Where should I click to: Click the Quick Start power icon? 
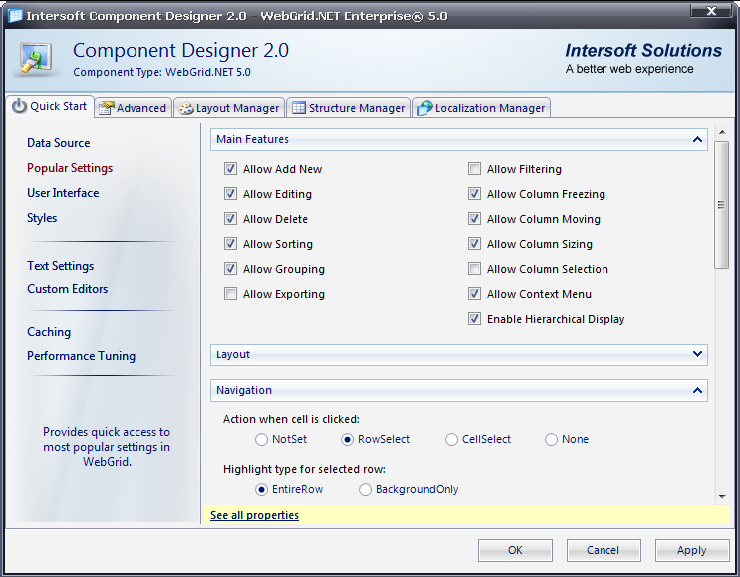point(19,106)
